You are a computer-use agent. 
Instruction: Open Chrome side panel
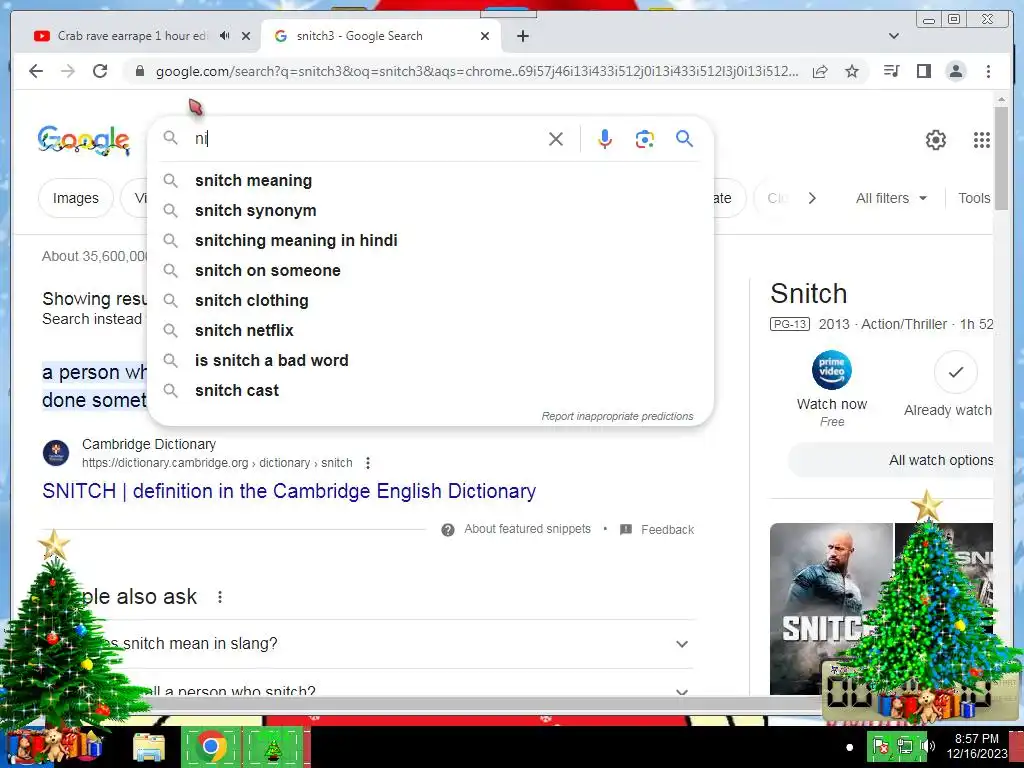pyautogui.click(x=923, y=71)
